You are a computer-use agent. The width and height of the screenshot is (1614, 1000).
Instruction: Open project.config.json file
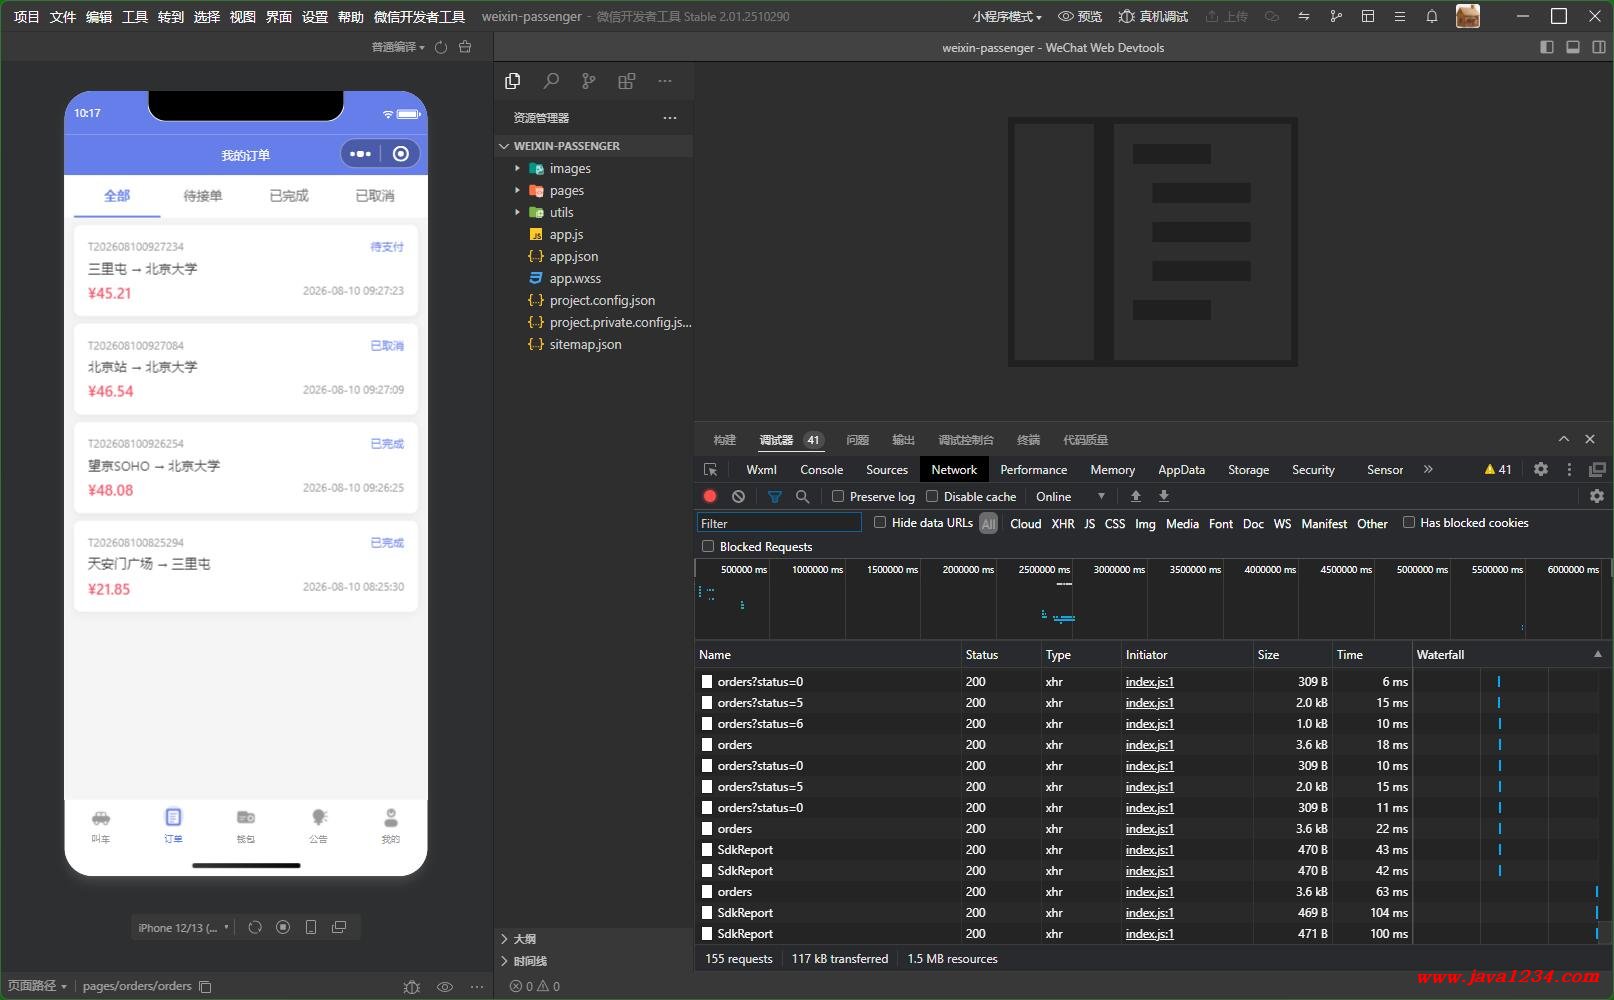point(602,300)
